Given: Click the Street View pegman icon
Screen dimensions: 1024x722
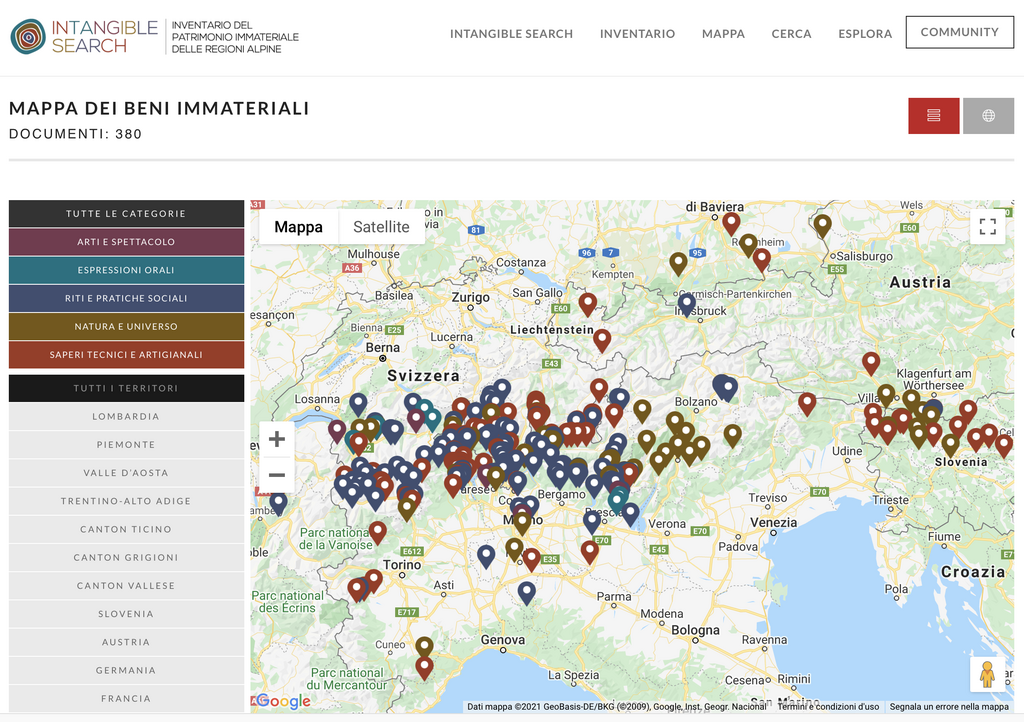Looking at the screenshot, I should click(987, 674).
